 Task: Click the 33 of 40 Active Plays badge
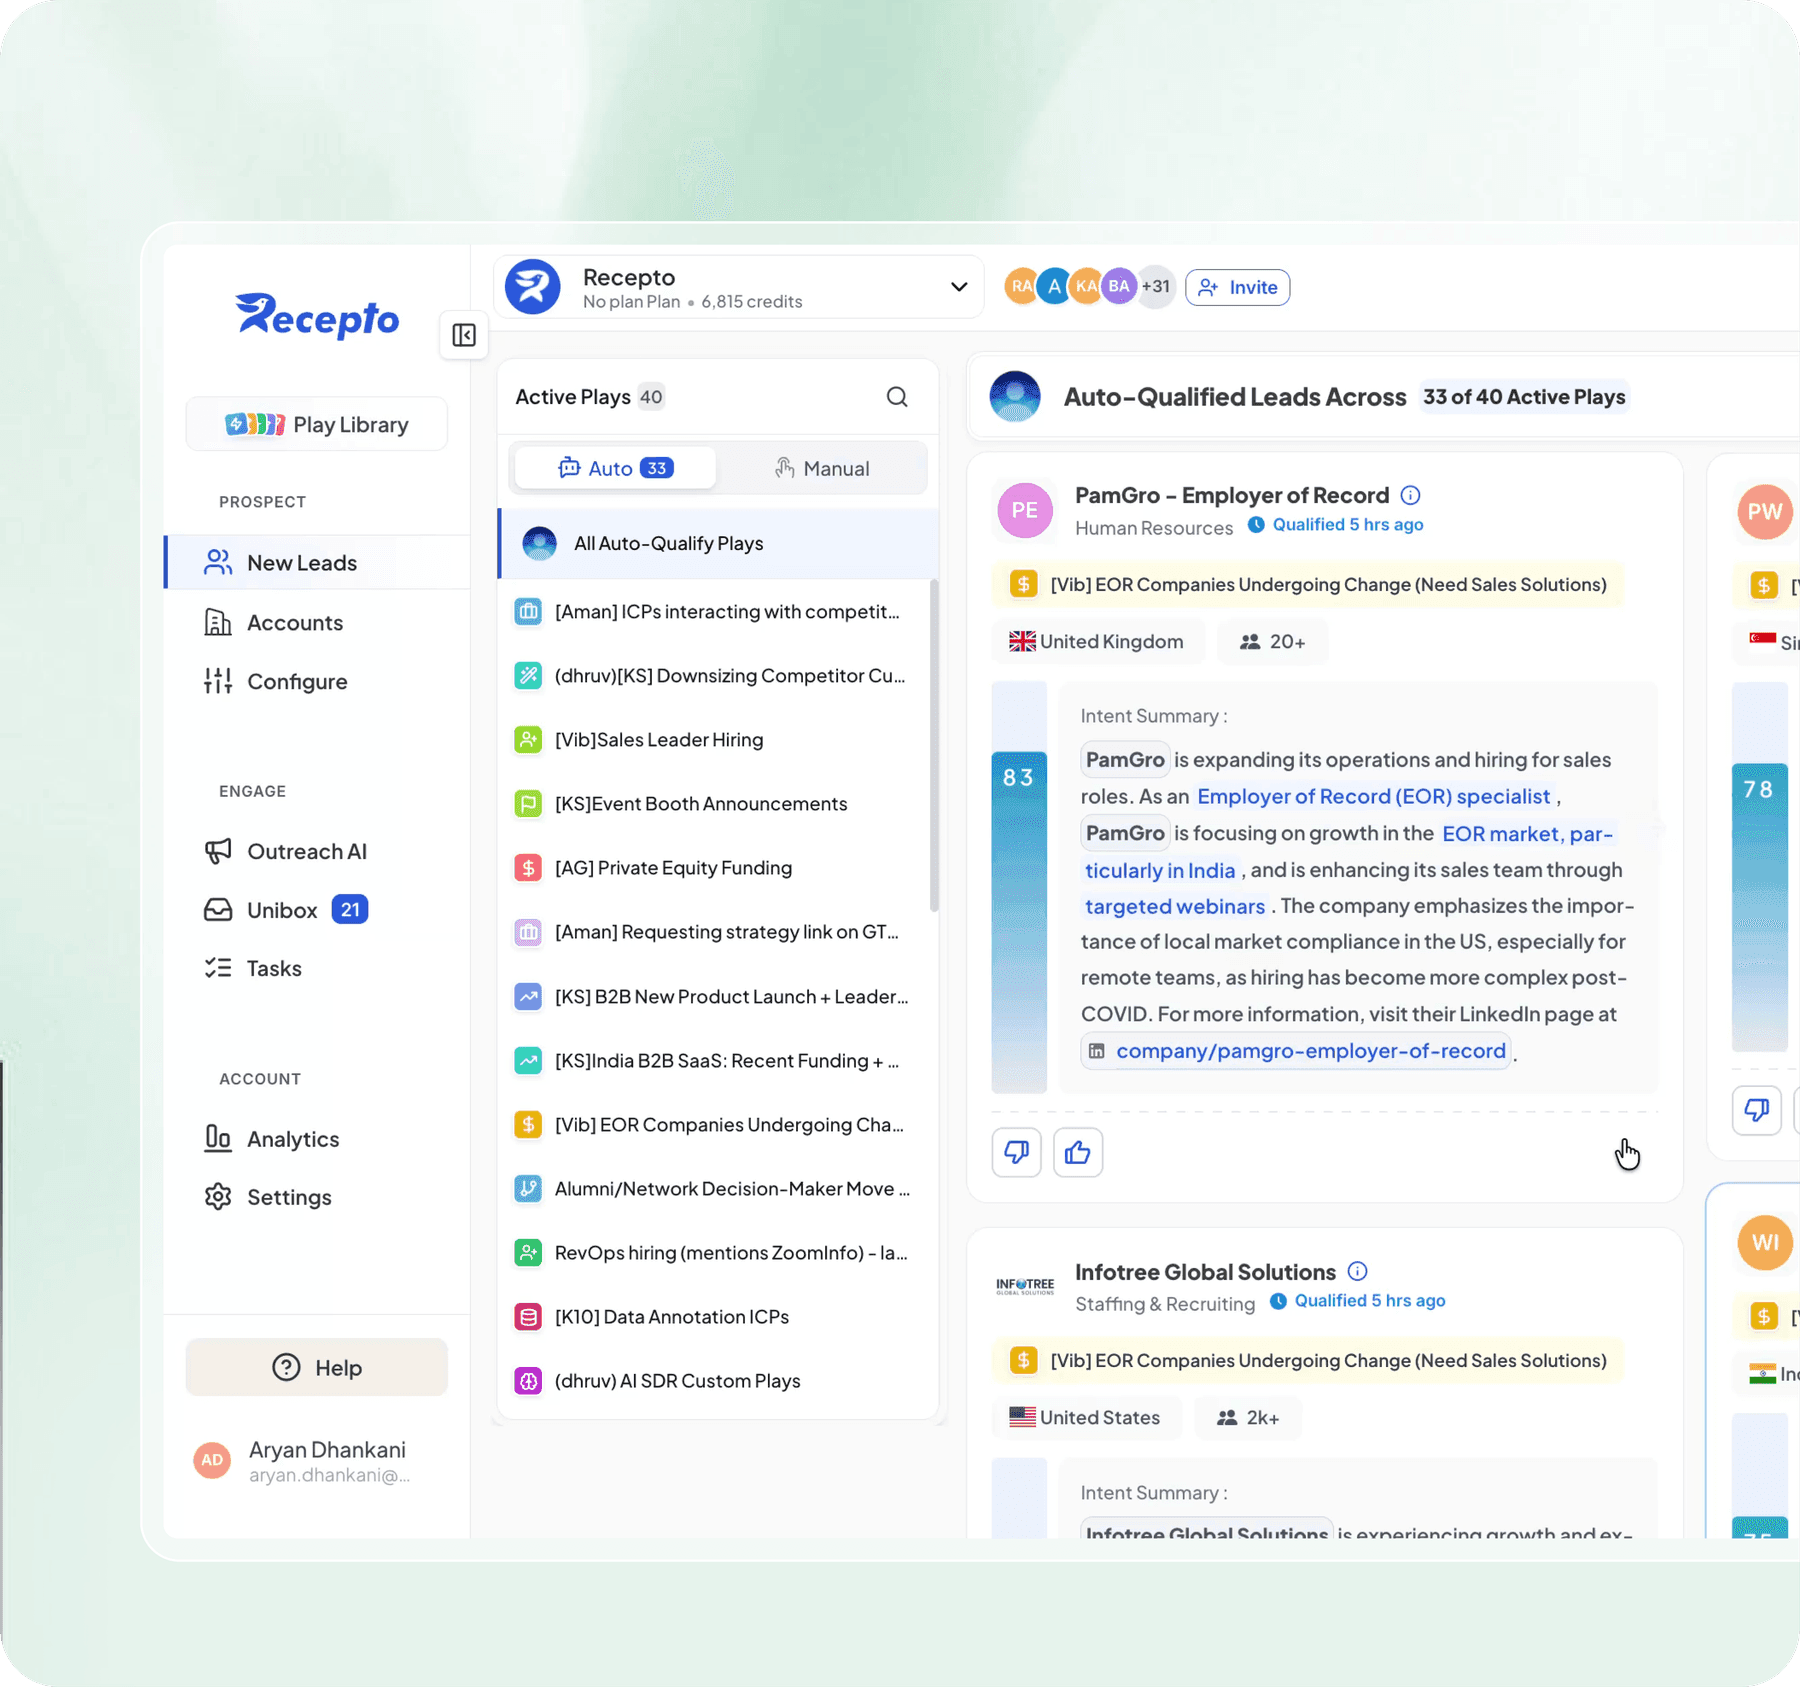1524,397
